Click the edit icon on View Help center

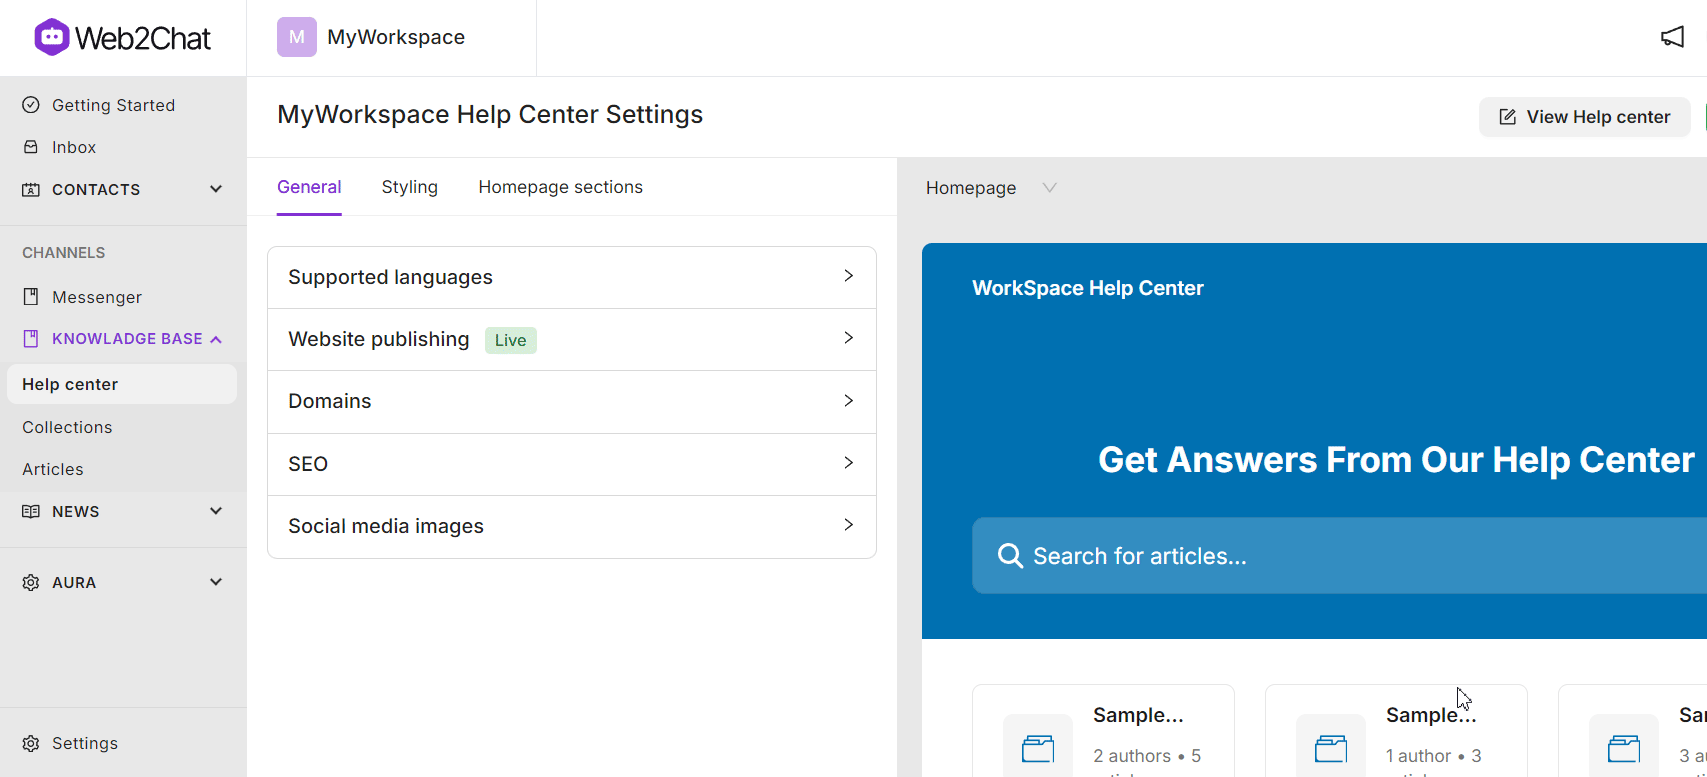pyautogui.click(x=1507, y=117)
